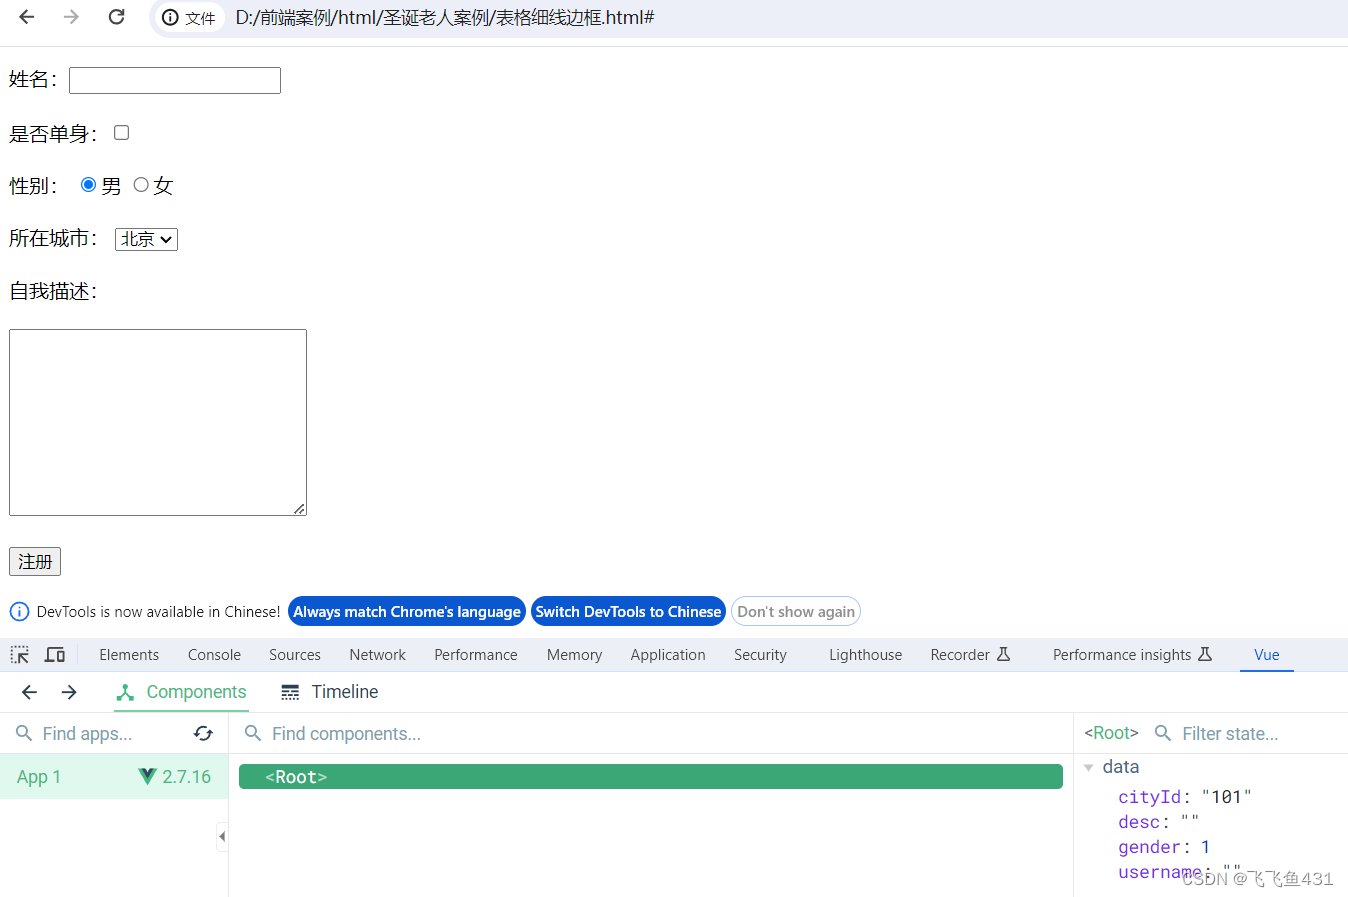Screen dimensions: 1348x897
Task: Select the Vue DevTools tab
Action: tap(1266, 655)
